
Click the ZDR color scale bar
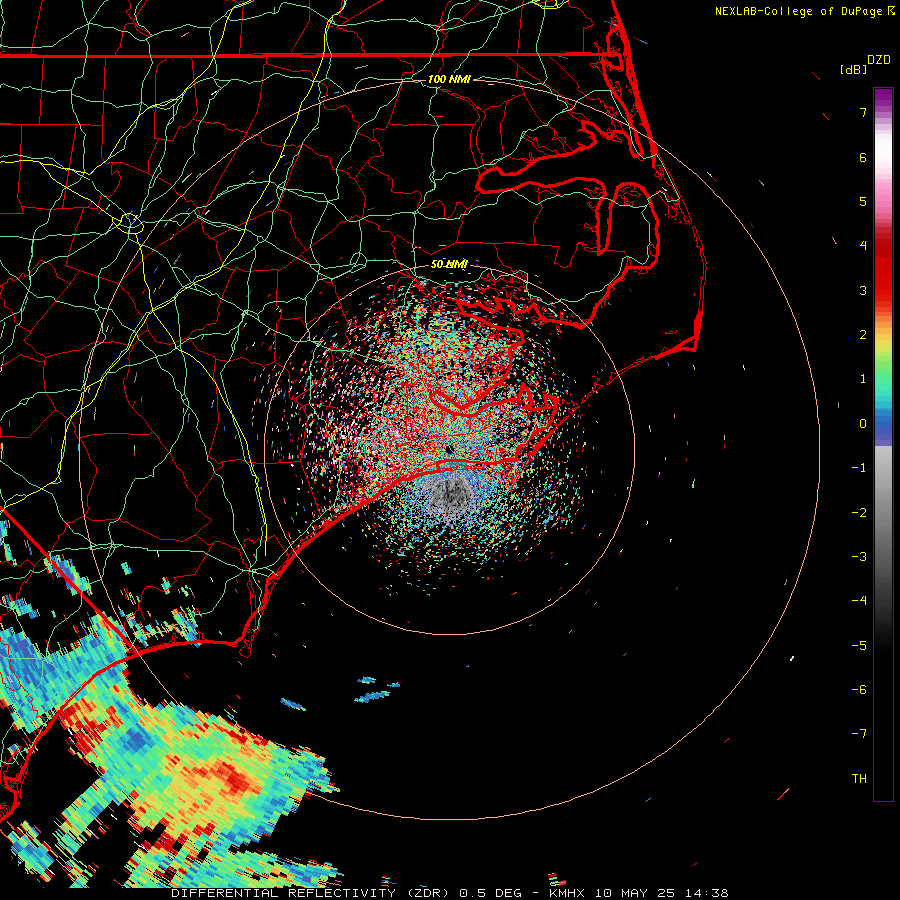(883, 444)
